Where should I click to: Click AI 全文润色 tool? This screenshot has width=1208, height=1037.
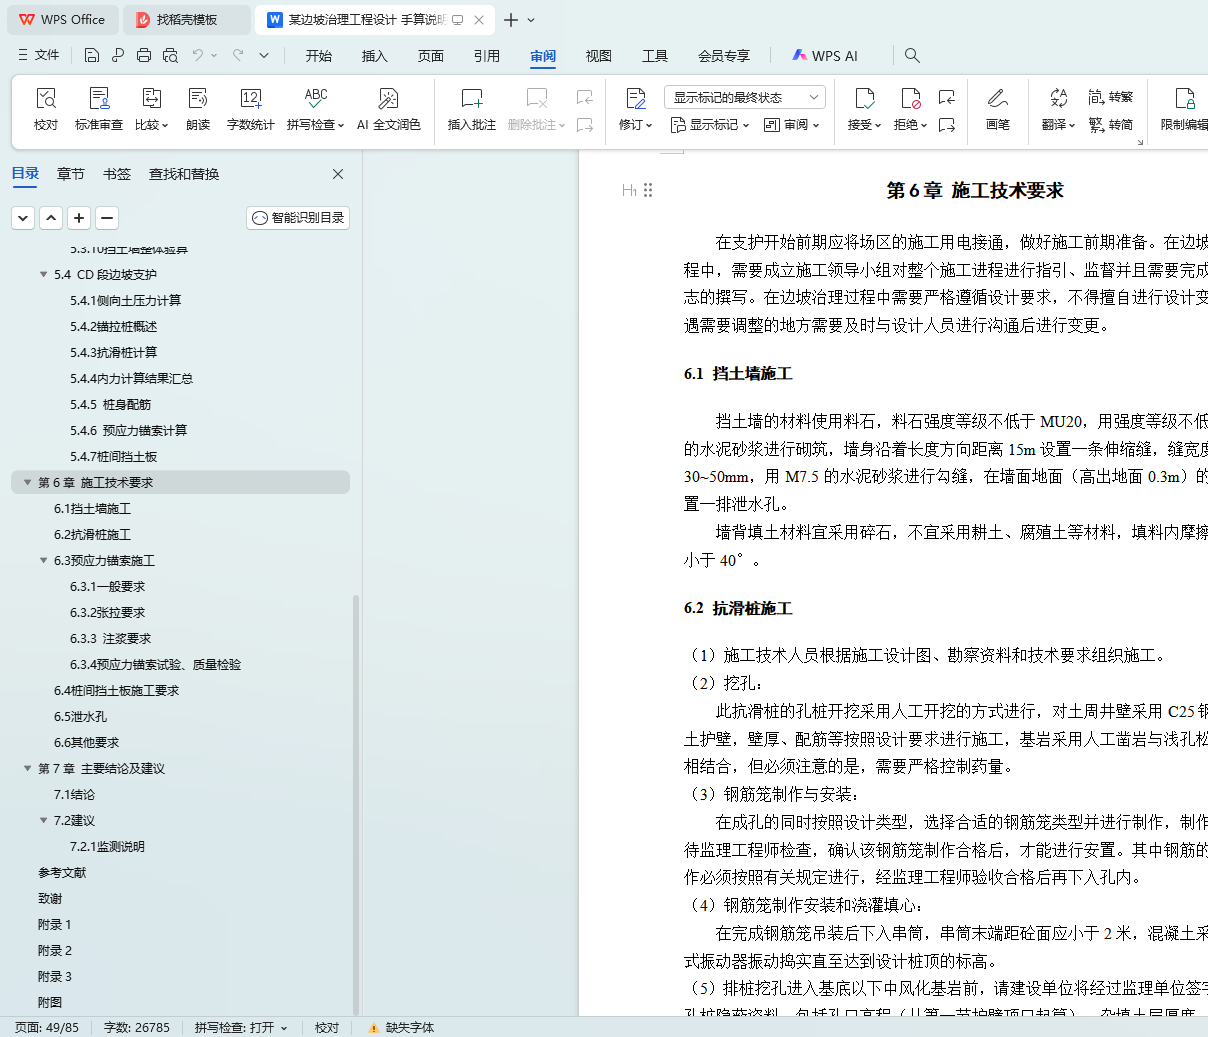(x=389, y=109)
